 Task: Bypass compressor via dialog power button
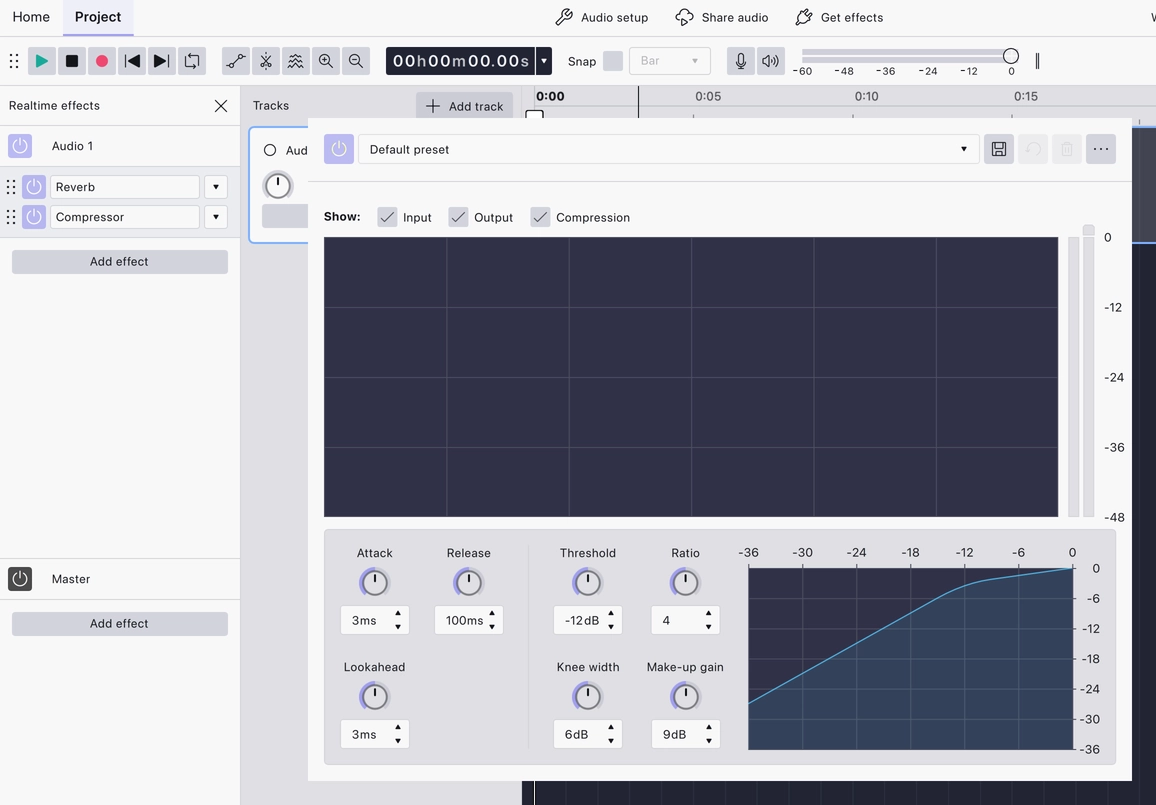click(339, 150)
